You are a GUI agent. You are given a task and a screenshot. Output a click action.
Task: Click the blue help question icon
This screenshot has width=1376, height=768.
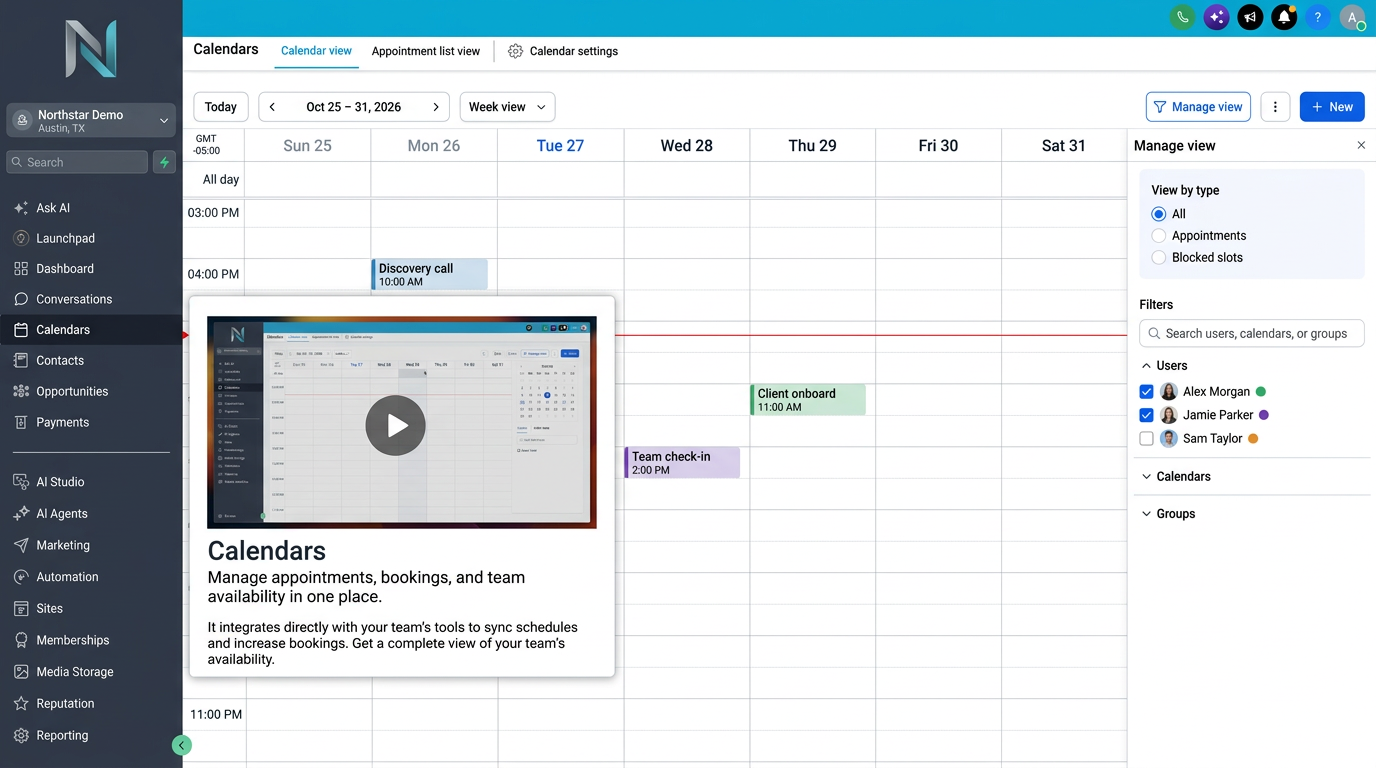[x=1318, y=17]
